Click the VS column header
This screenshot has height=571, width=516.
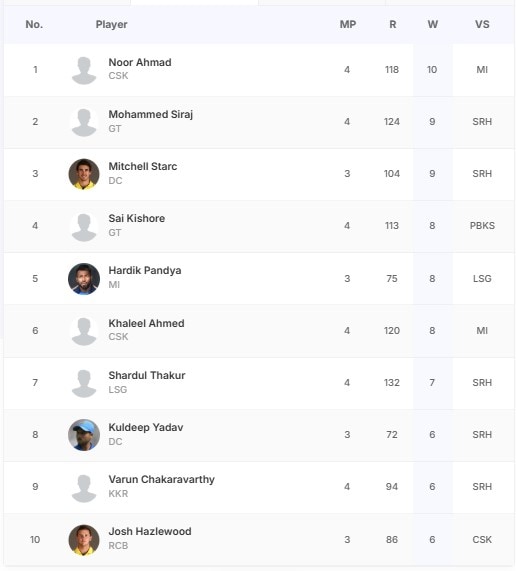pos(482,24)
